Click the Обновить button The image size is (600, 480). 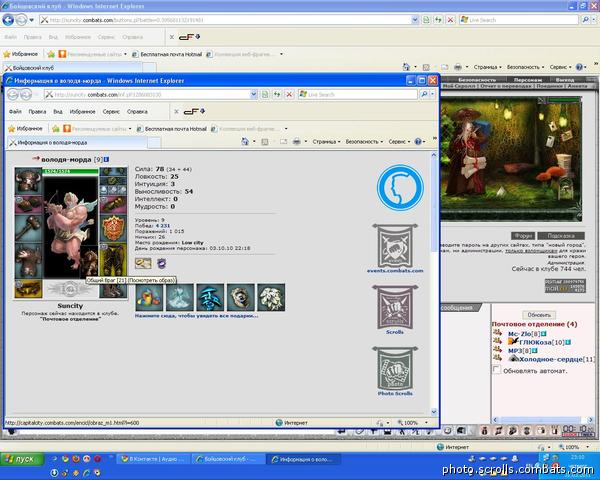click(x=539, y=315)
